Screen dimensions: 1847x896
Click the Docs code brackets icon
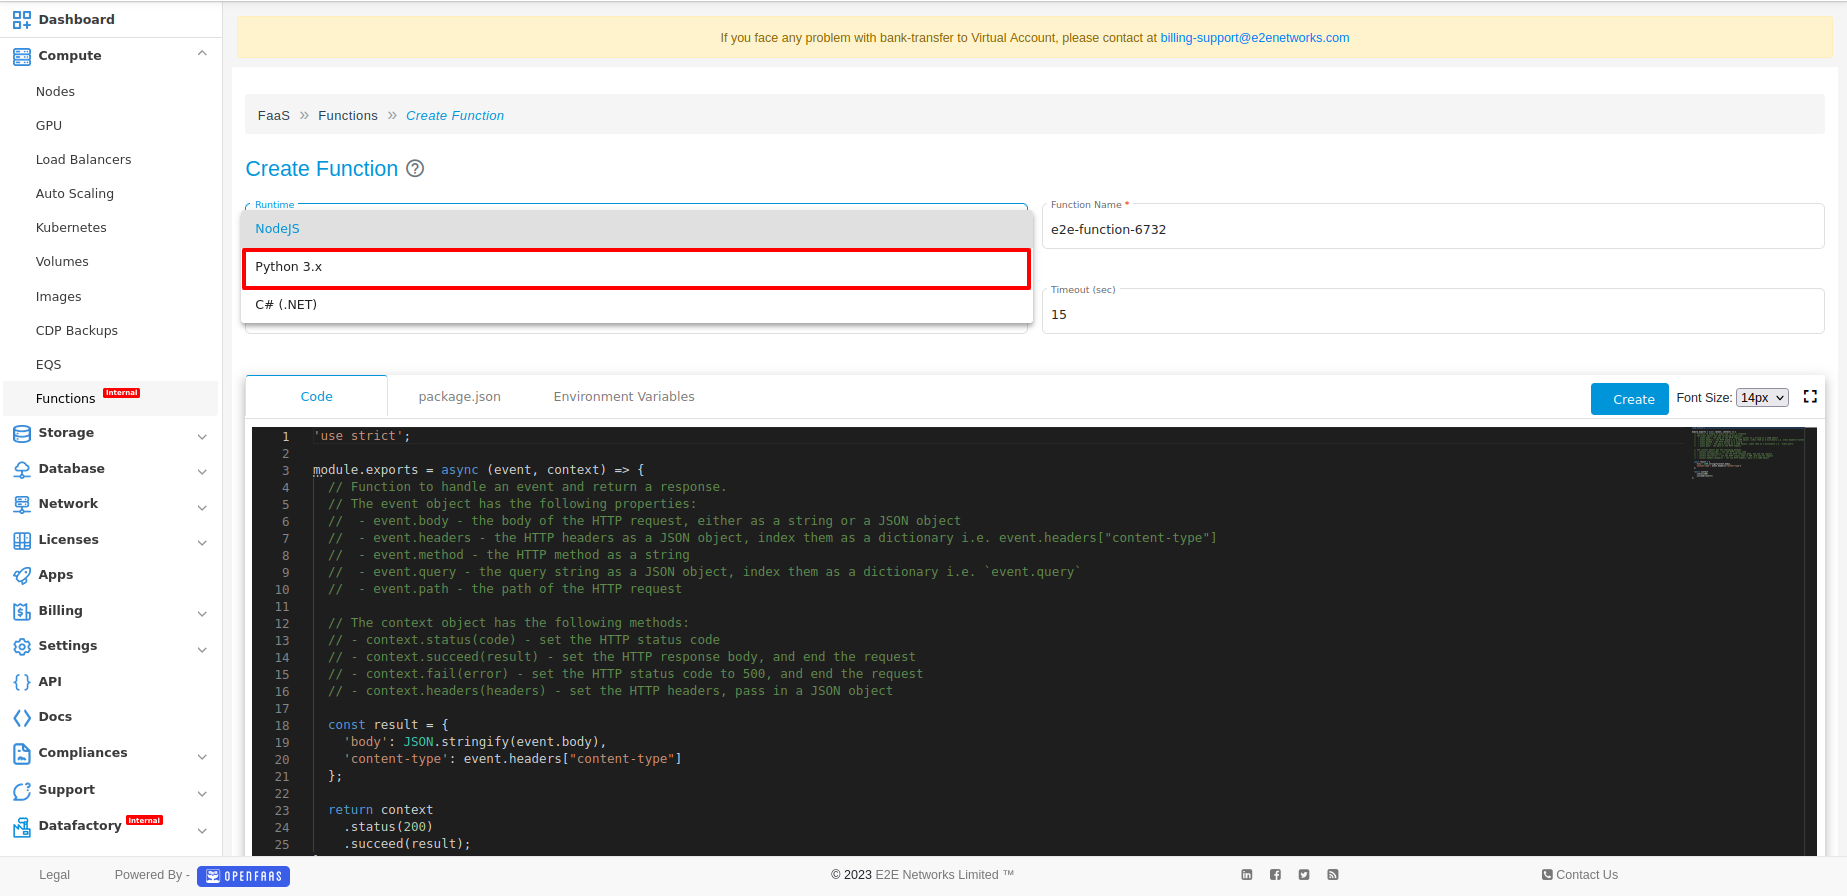(x=22, y=717)
